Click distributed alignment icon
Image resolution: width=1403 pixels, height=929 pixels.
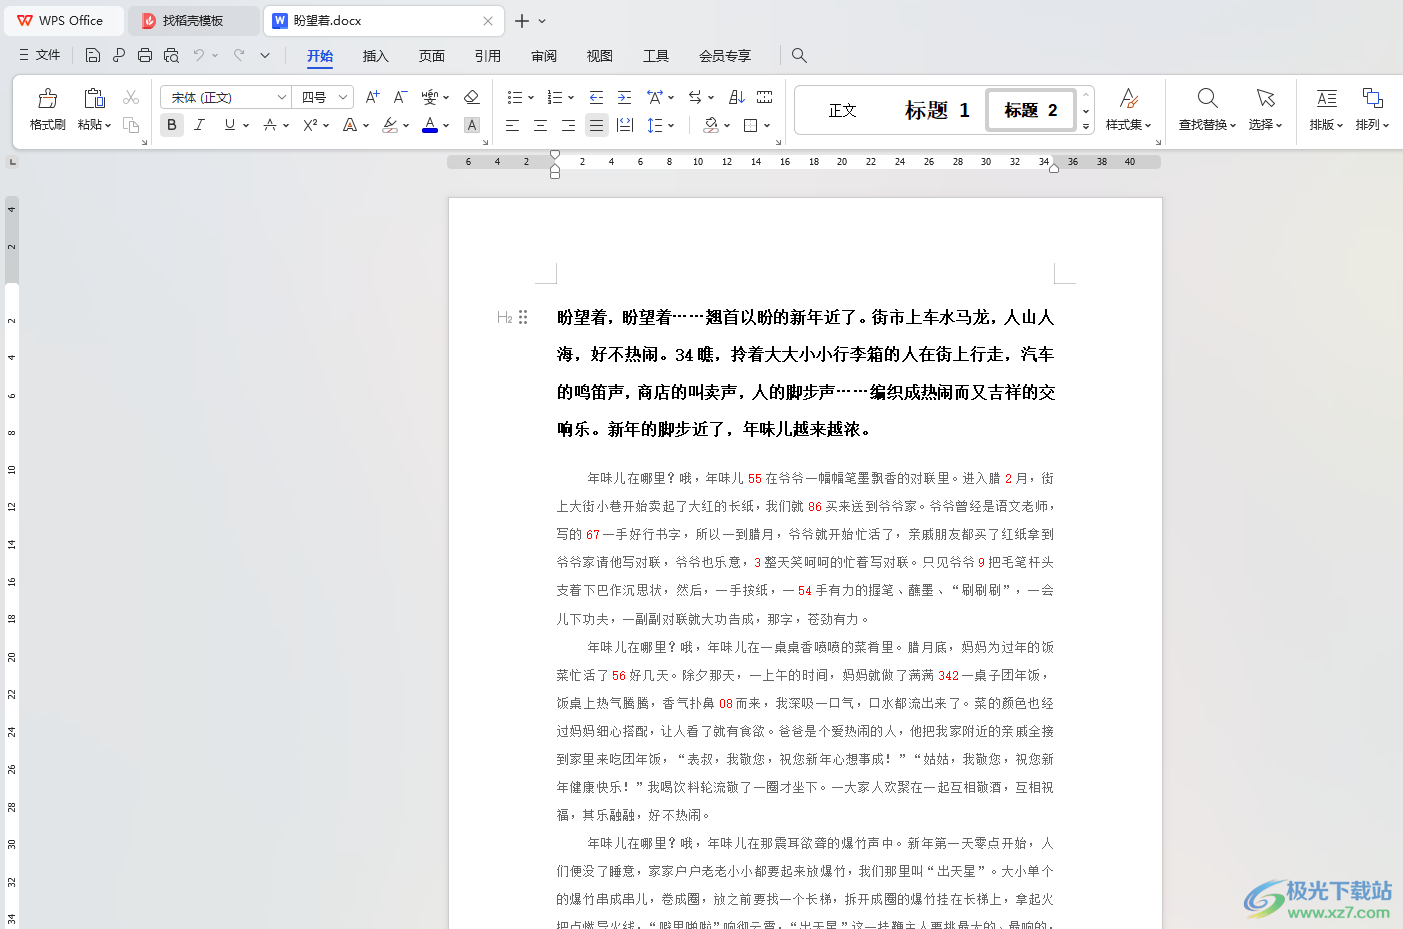pos(625,125)
